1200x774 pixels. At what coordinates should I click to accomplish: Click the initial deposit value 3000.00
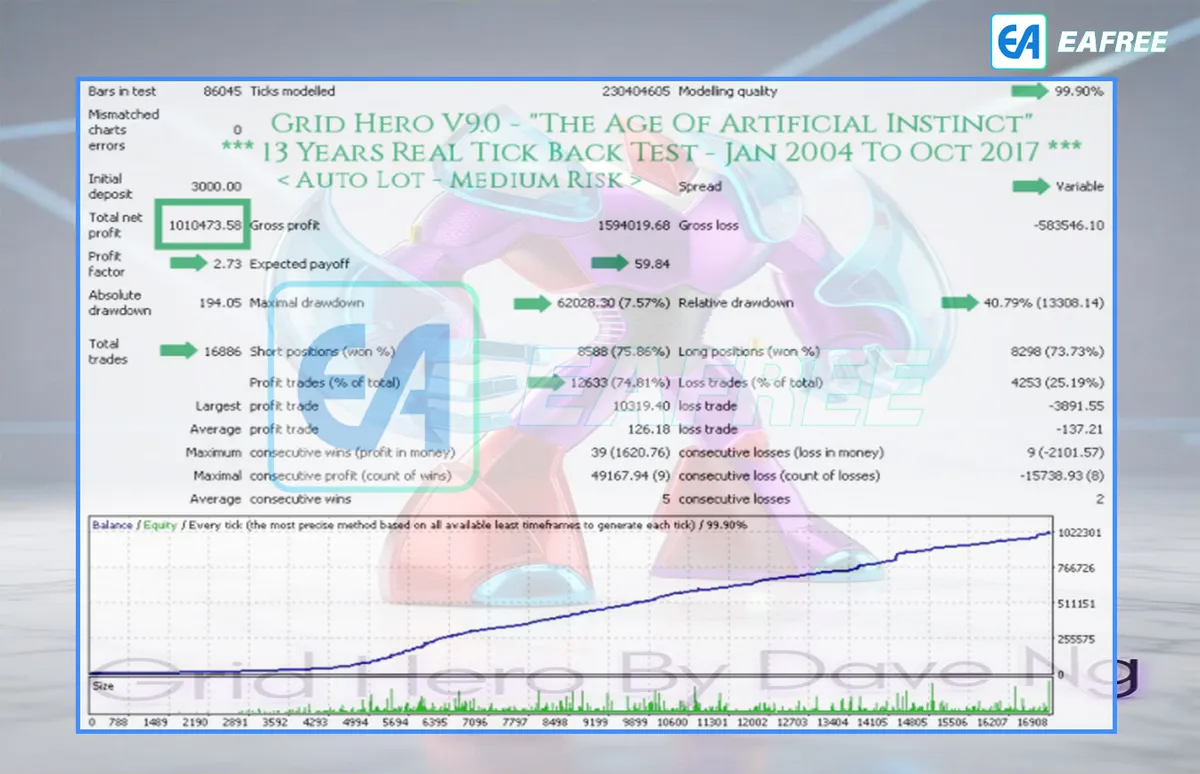[x=216, y=186]
